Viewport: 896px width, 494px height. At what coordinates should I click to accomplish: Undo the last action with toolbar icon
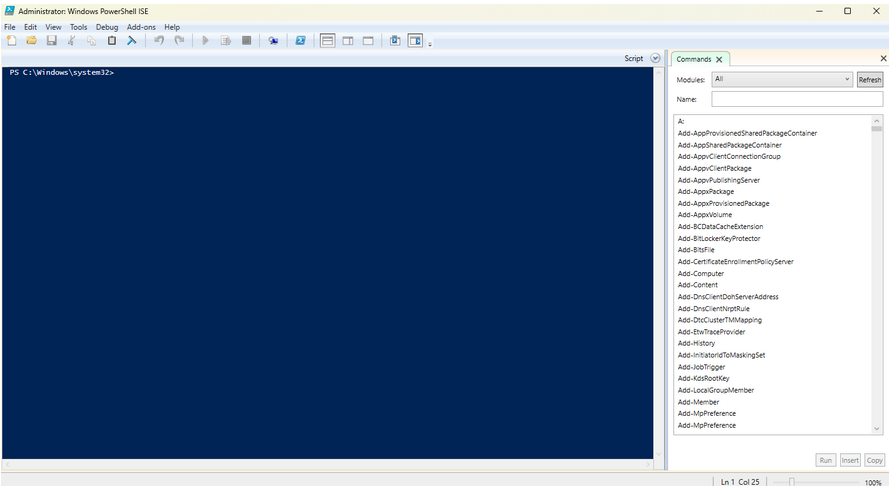tap(159, 41)
